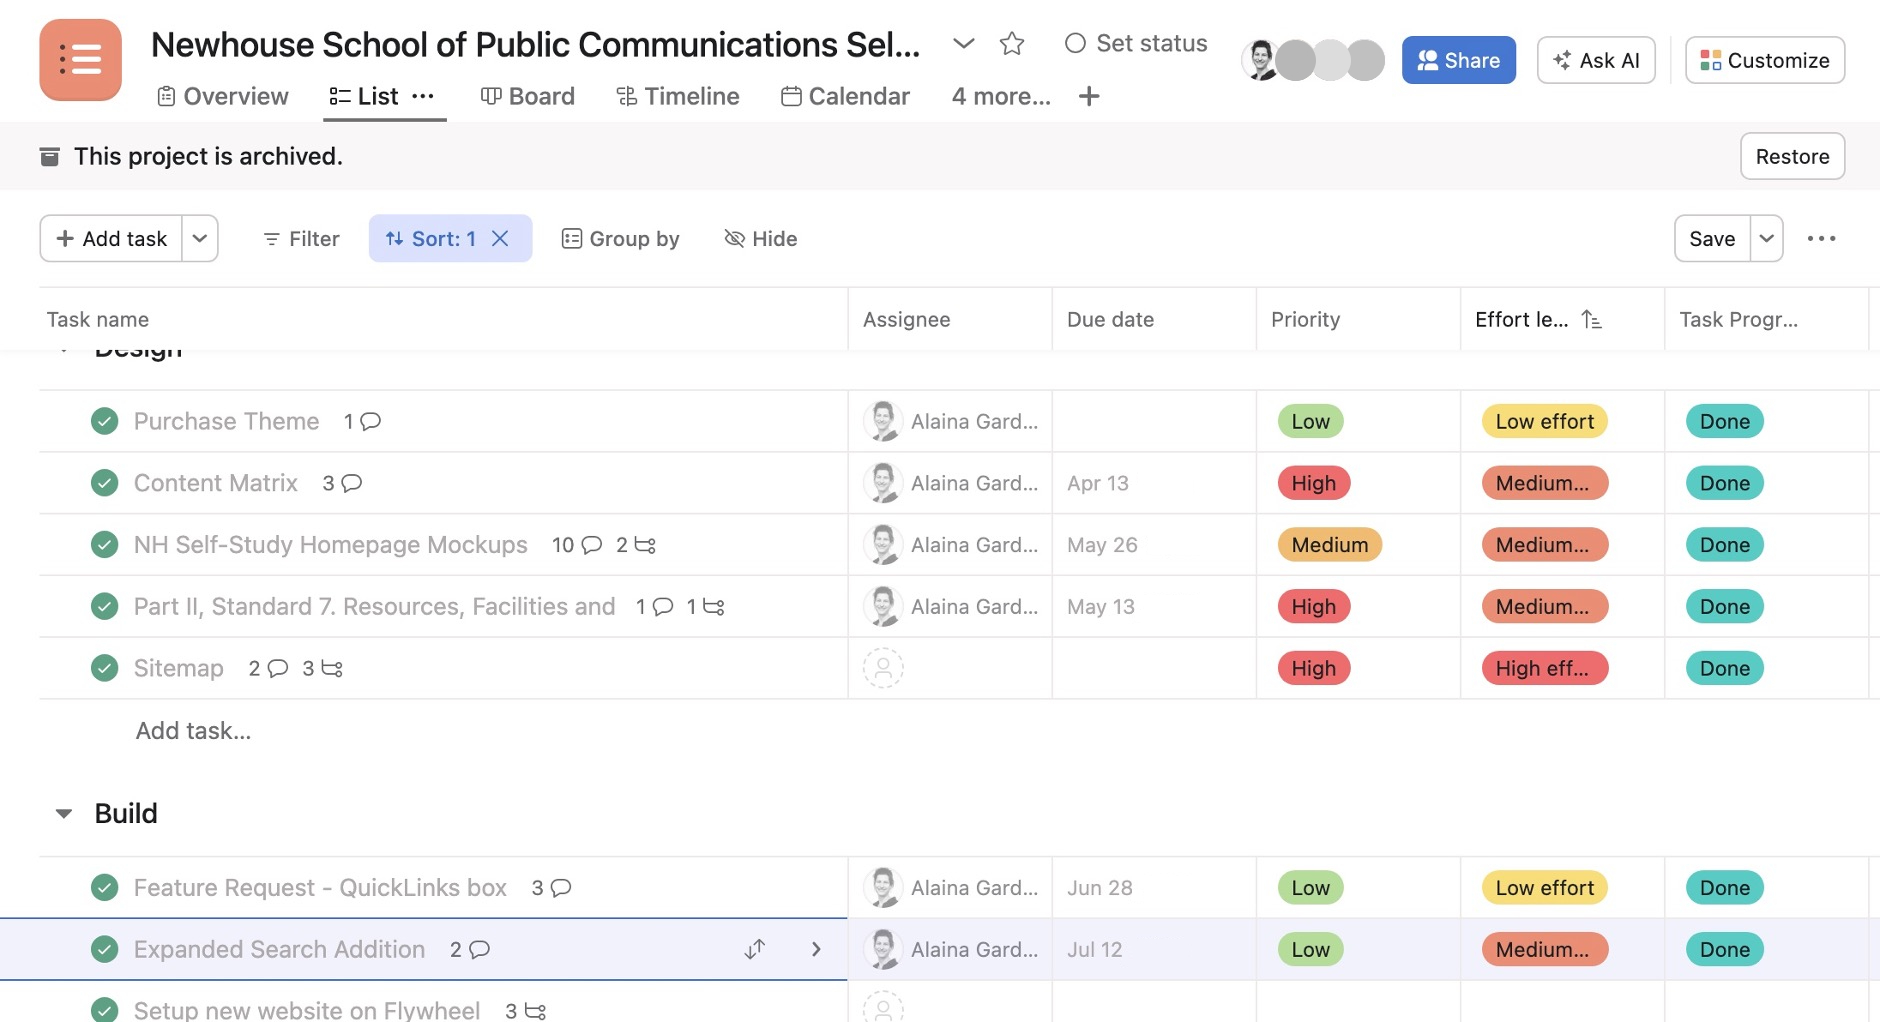The width and height of the screenshot is (1880, 1022).
Task: Open the Hide columns menu
Action: click(761, 238)
